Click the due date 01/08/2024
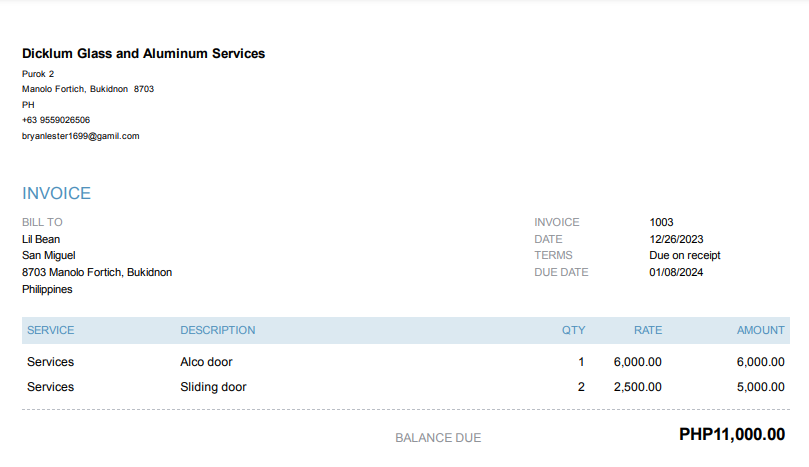Image resolution: width=809 pixels, height=467 pixels. click(x=676, y=272)
